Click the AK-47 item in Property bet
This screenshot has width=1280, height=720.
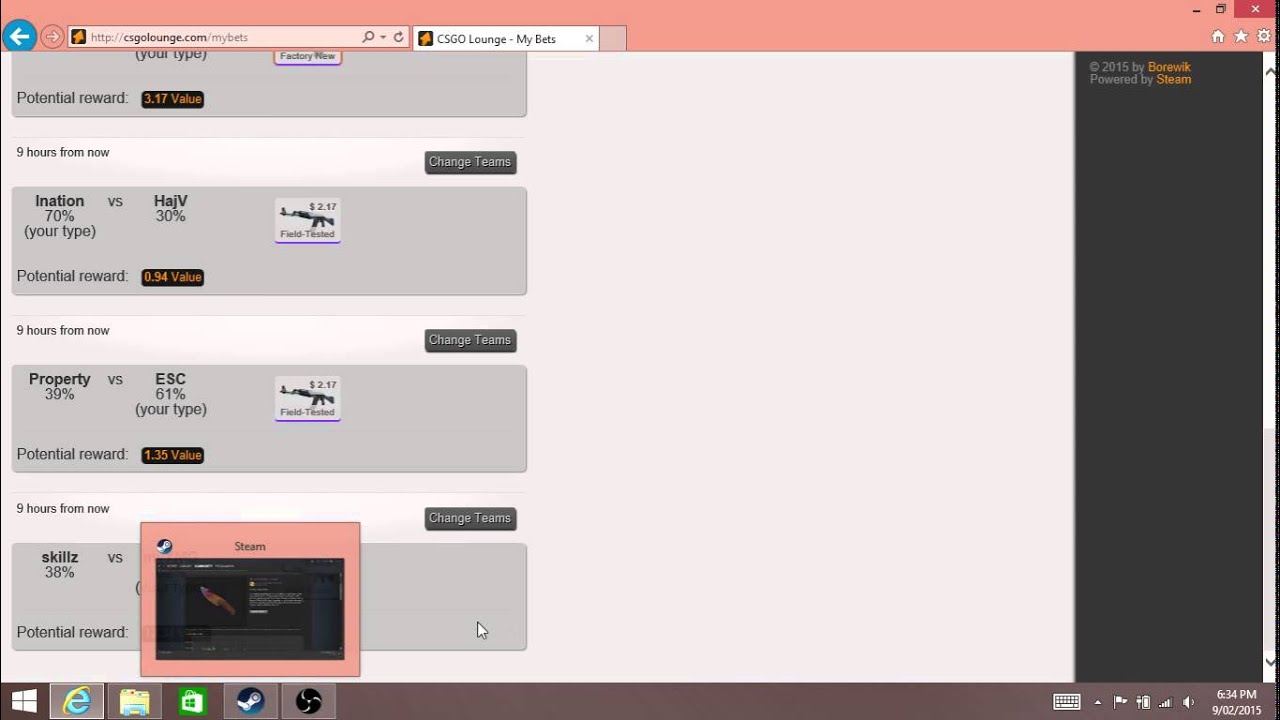pyautogui.click(x=308, y=399)
